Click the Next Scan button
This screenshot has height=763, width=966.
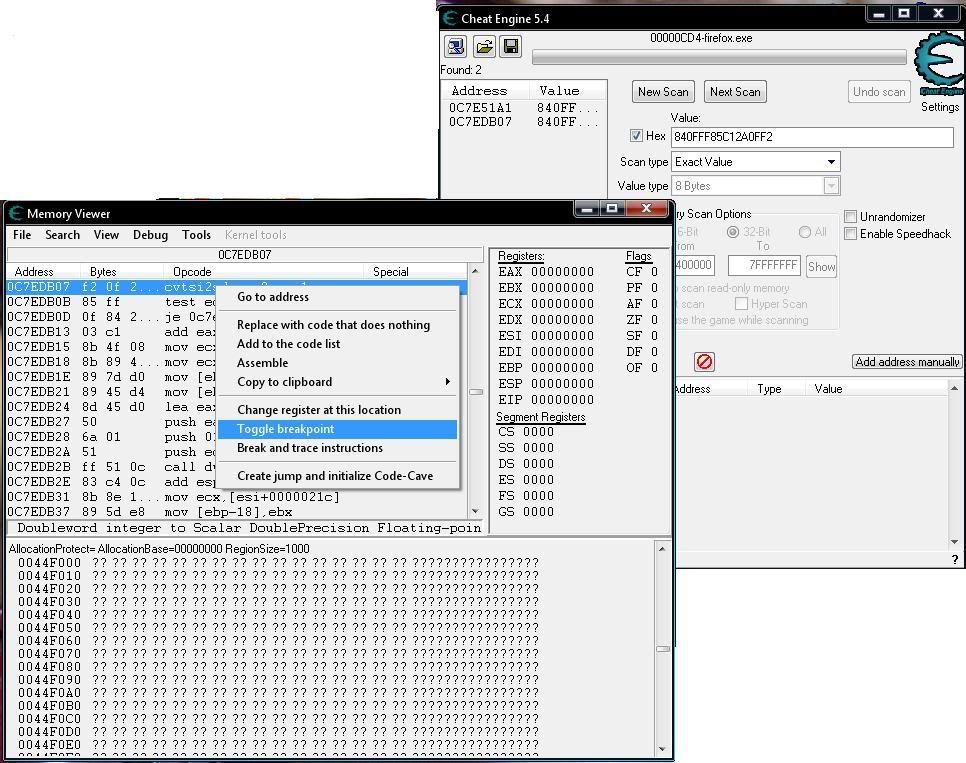point(734,92)
